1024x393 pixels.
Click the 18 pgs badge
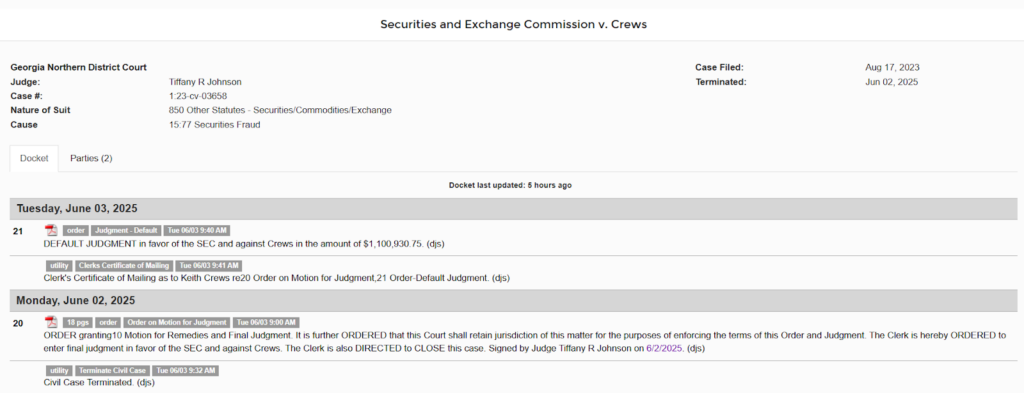[x=78, y=322]
